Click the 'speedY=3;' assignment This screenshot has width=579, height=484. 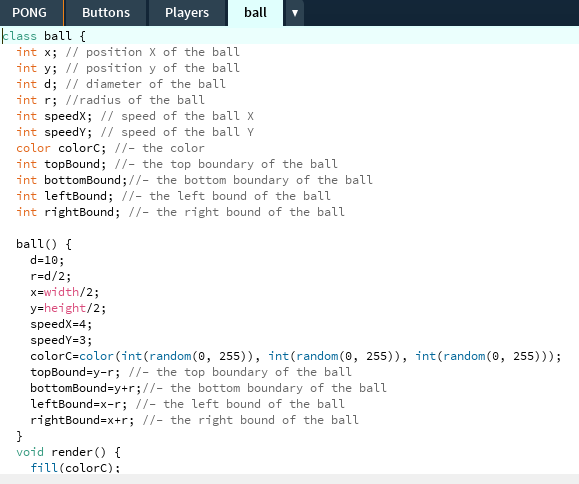[x=61, y=340]
